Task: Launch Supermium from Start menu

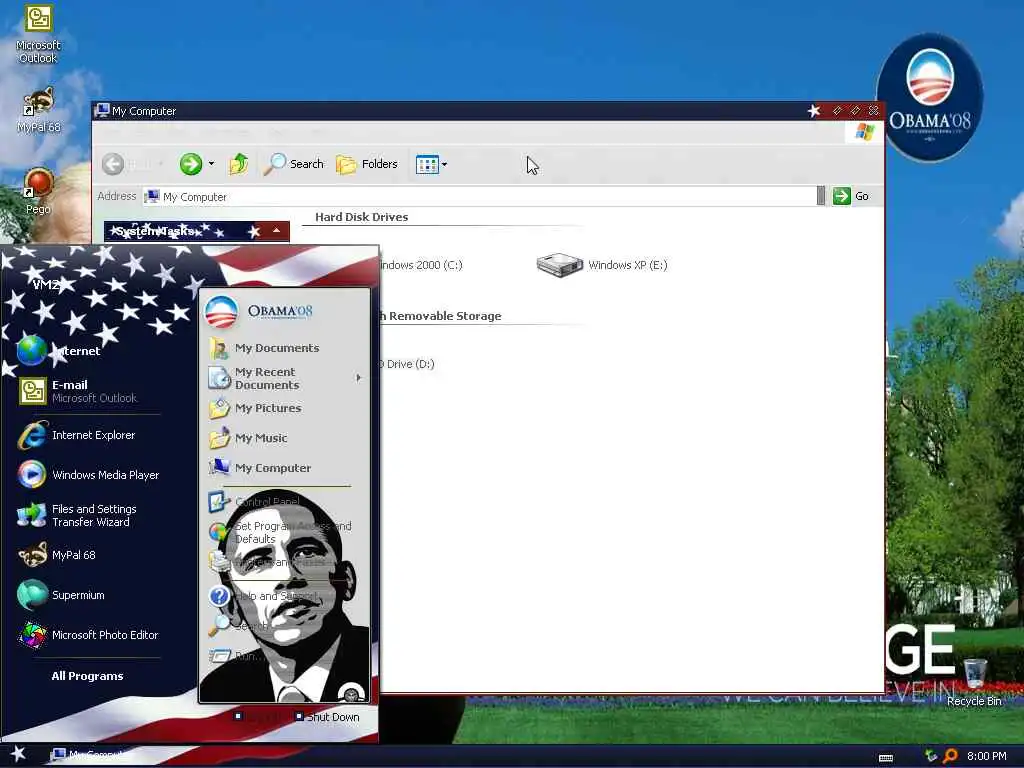Action: 61,595
